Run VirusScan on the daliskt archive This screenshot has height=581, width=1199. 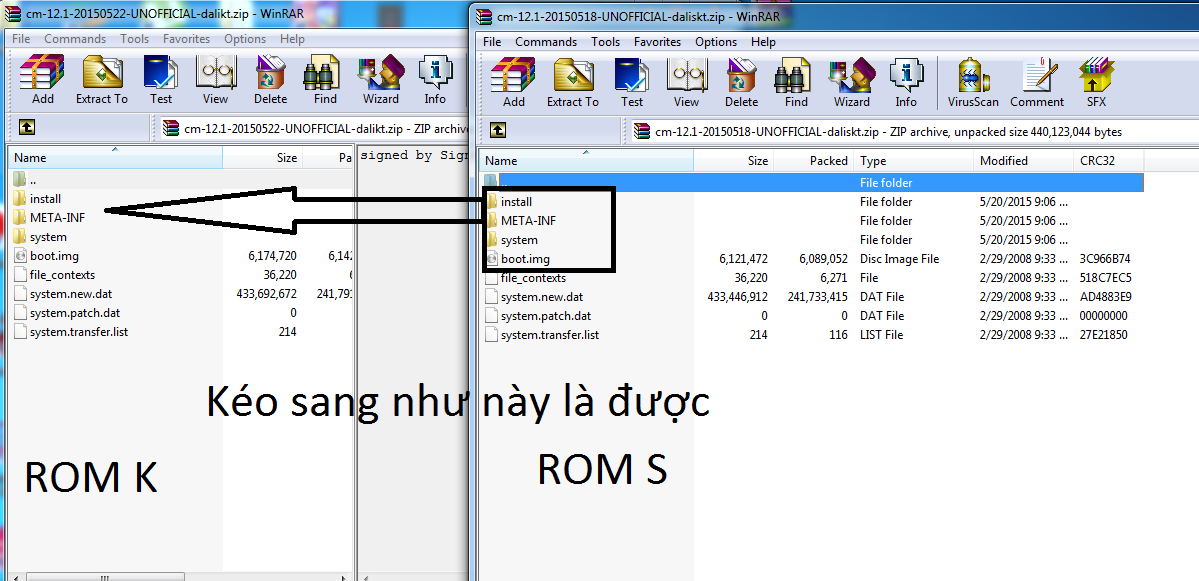[x=973, y=83]
